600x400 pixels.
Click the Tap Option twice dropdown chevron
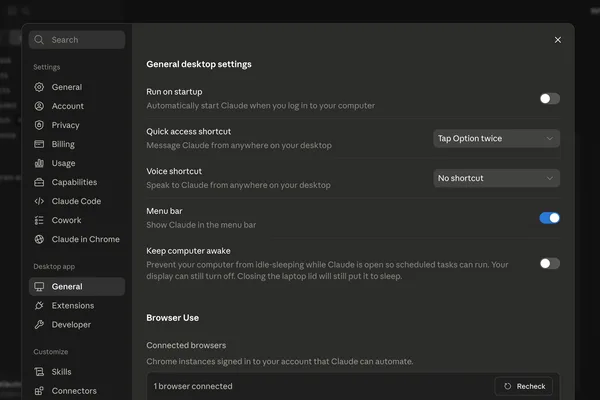(x=549, y=139)
